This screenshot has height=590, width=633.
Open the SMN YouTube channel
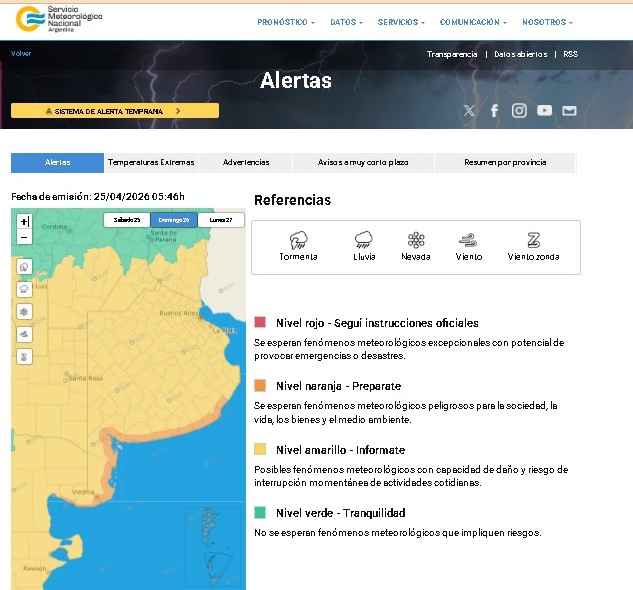(544, 111)
